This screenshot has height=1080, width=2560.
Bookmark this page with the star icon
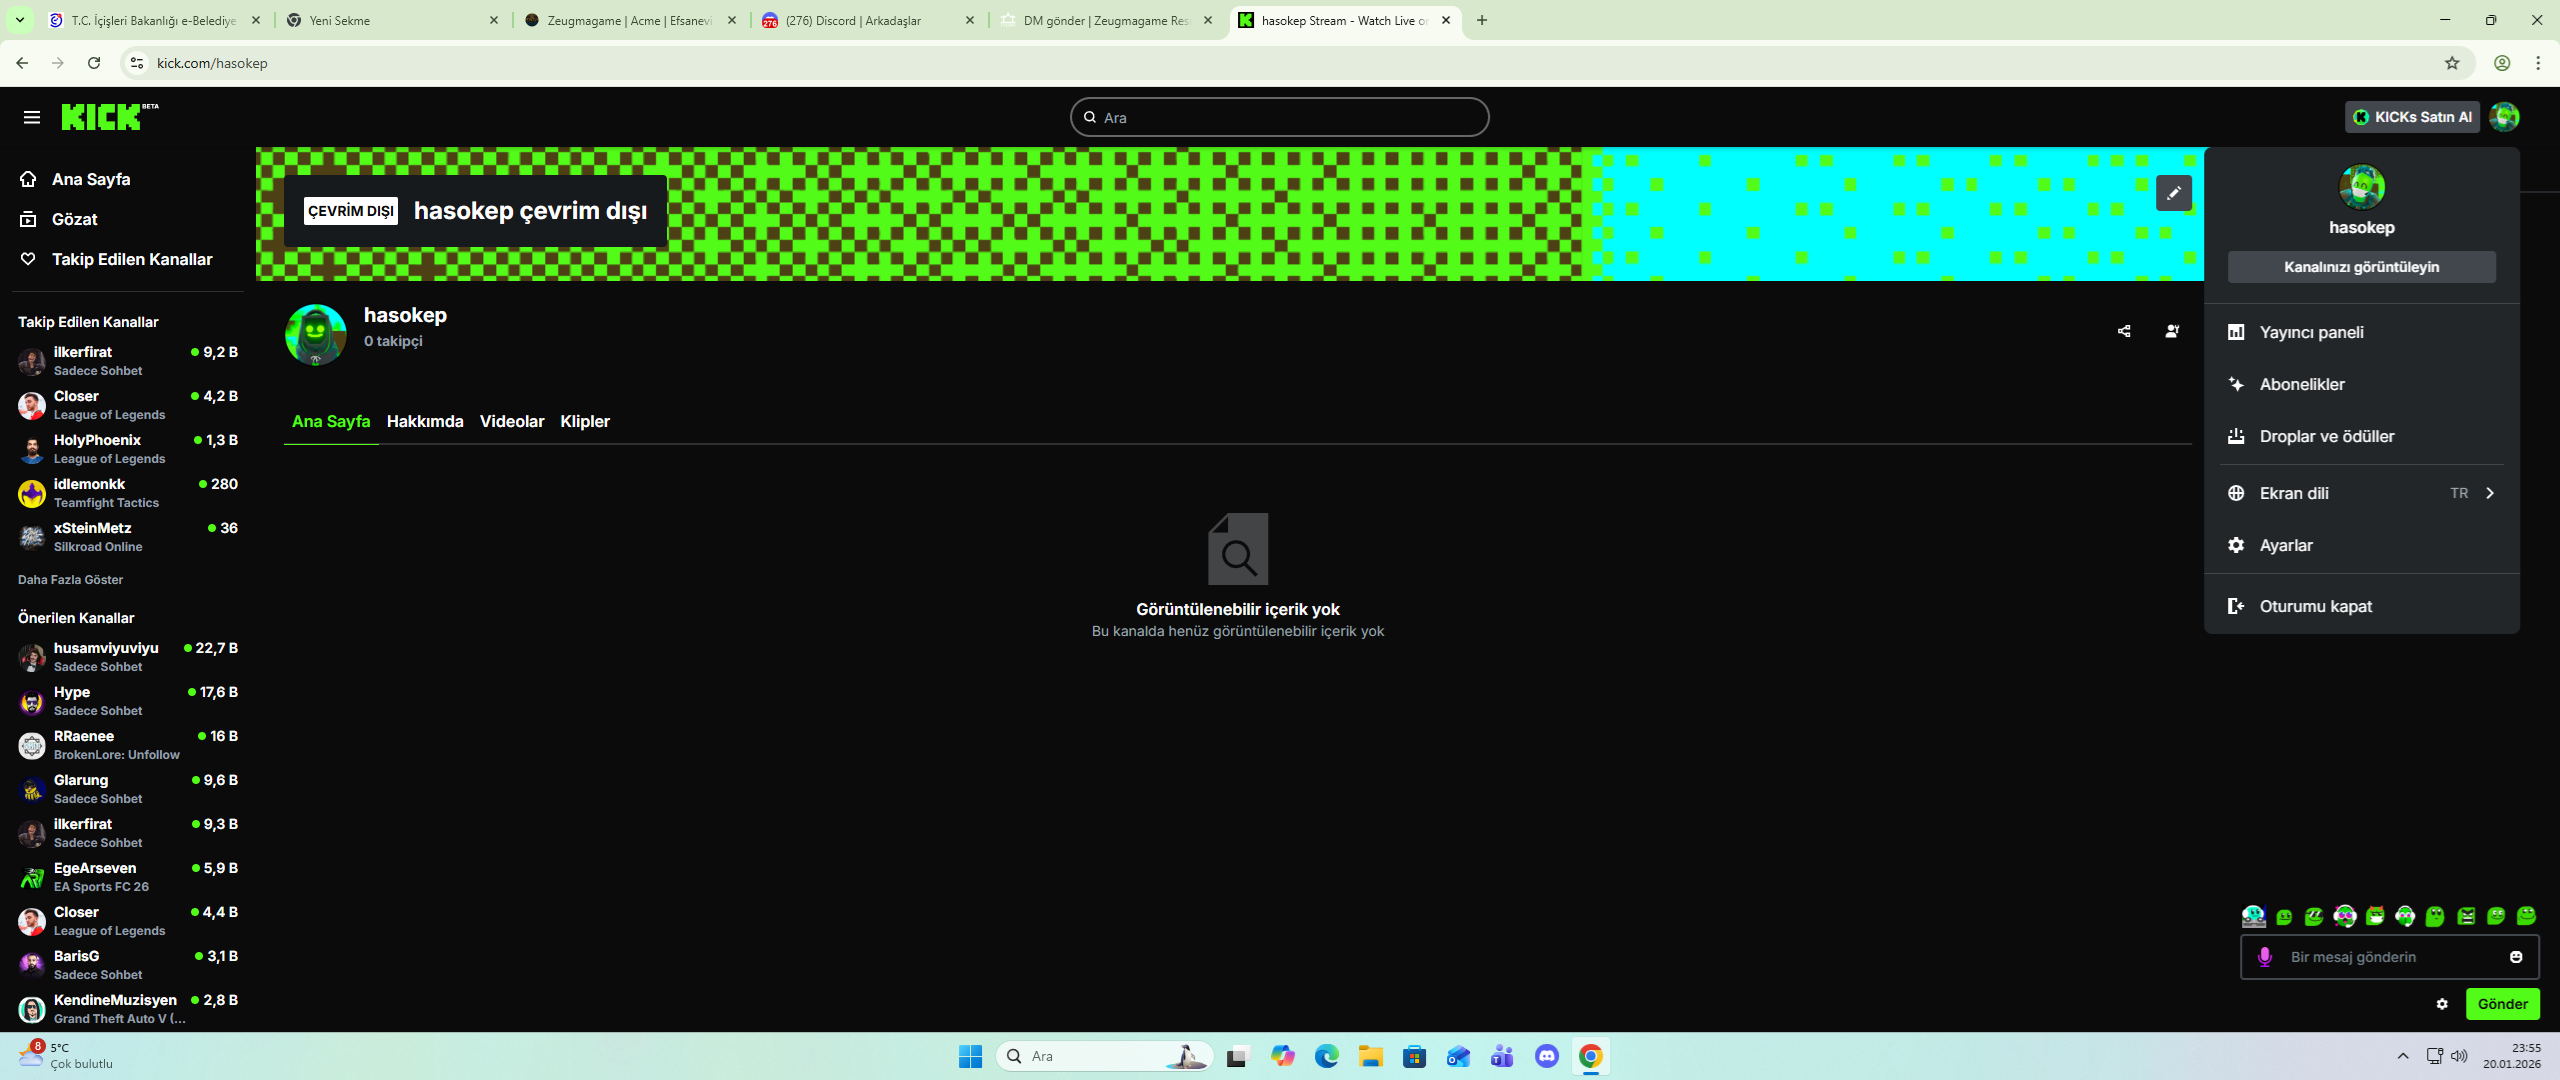click(x=2452, y=63)
